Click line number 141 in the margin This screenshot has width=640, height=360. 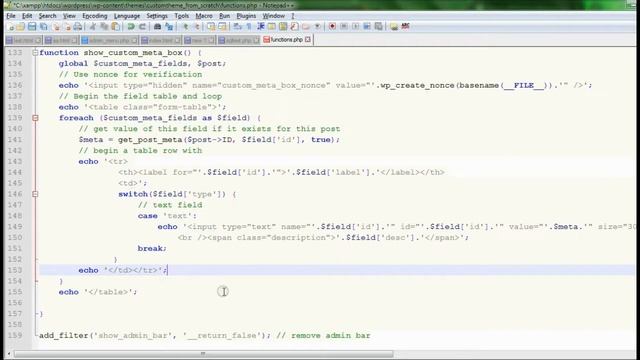coord(15,140)
